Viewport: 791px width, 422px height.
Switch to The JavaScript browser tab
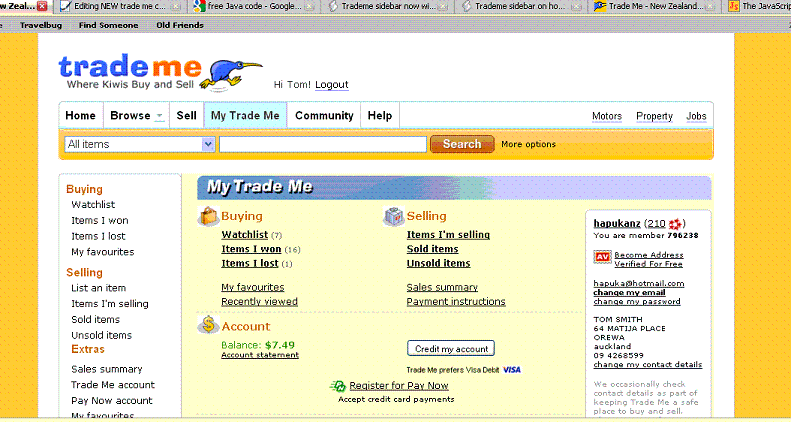coord(759,6)
